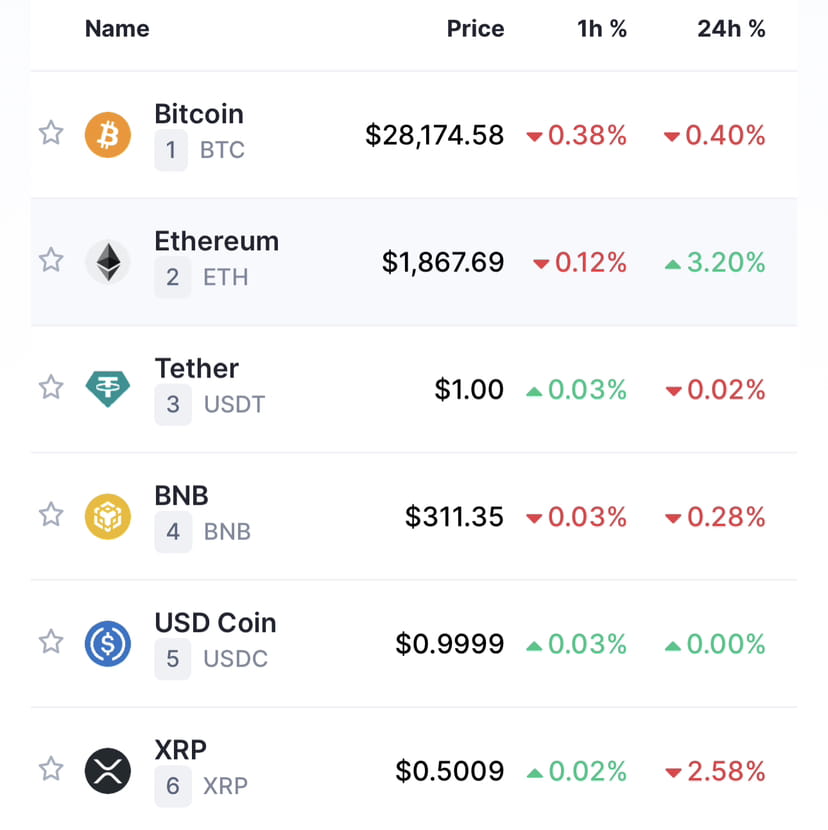This screenshot has height=830, width=828.
Task: Click the Ethereum diamond logo icon
Action: (108, 262)
